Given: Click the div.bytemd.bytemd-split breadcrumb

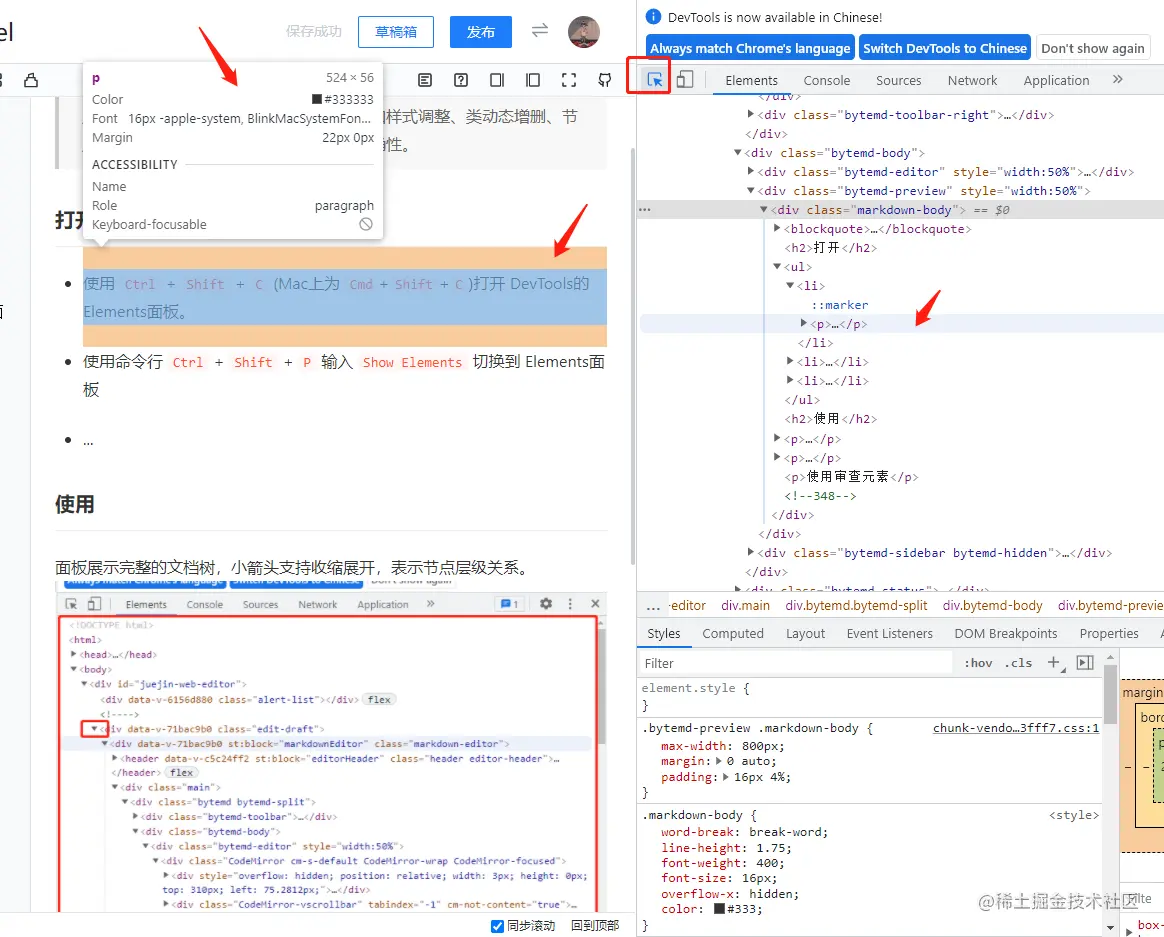Looking at the screenshot, I should 856,606.
